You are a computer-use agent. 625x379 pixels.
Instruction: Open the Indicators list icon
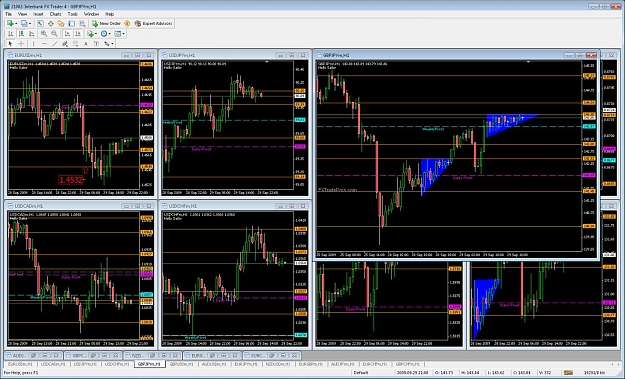90,33
